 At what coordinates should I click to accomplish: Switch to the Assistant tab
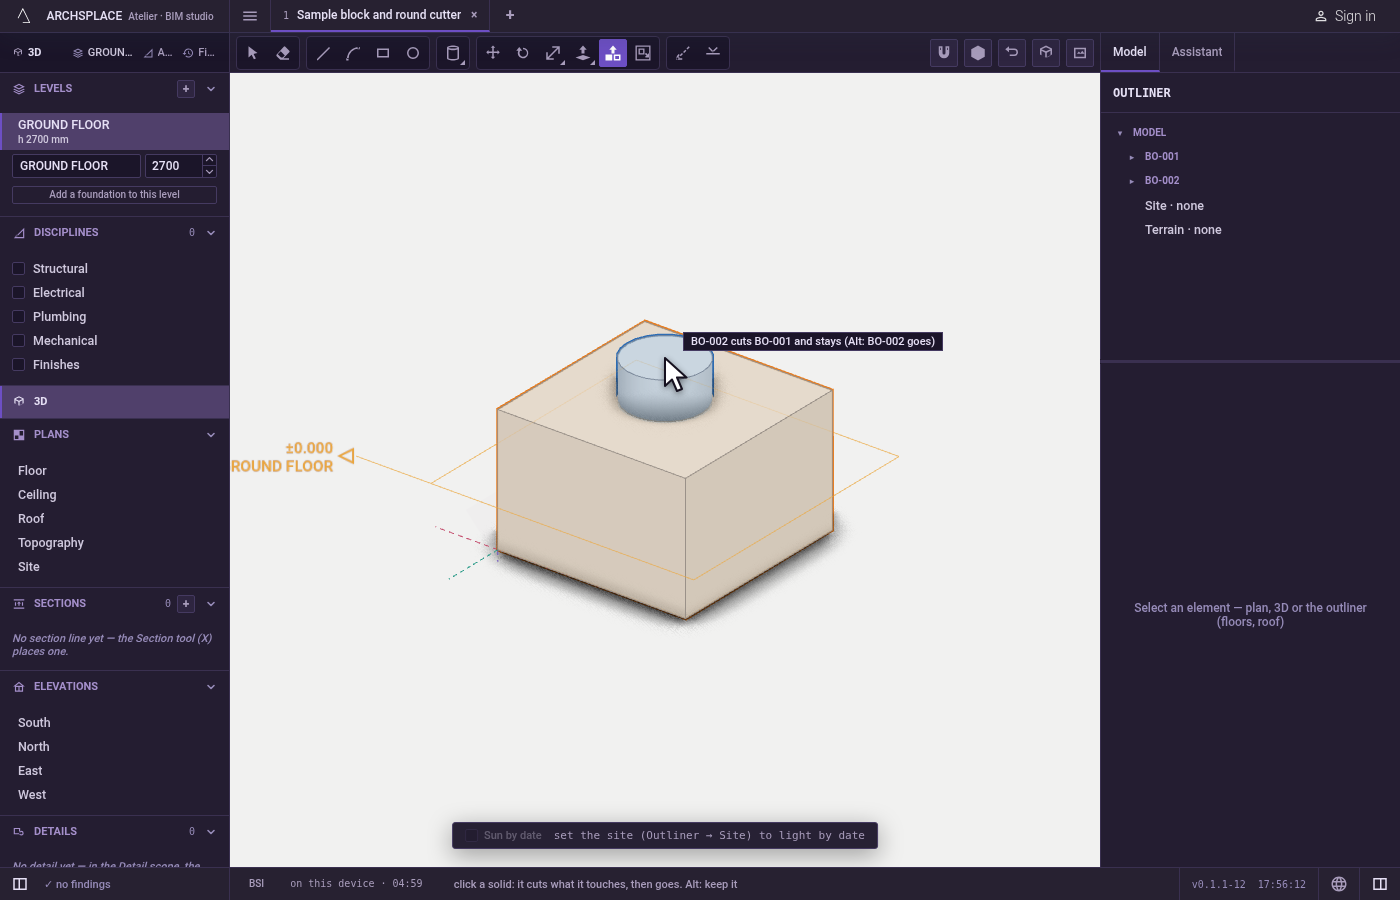1197,52
